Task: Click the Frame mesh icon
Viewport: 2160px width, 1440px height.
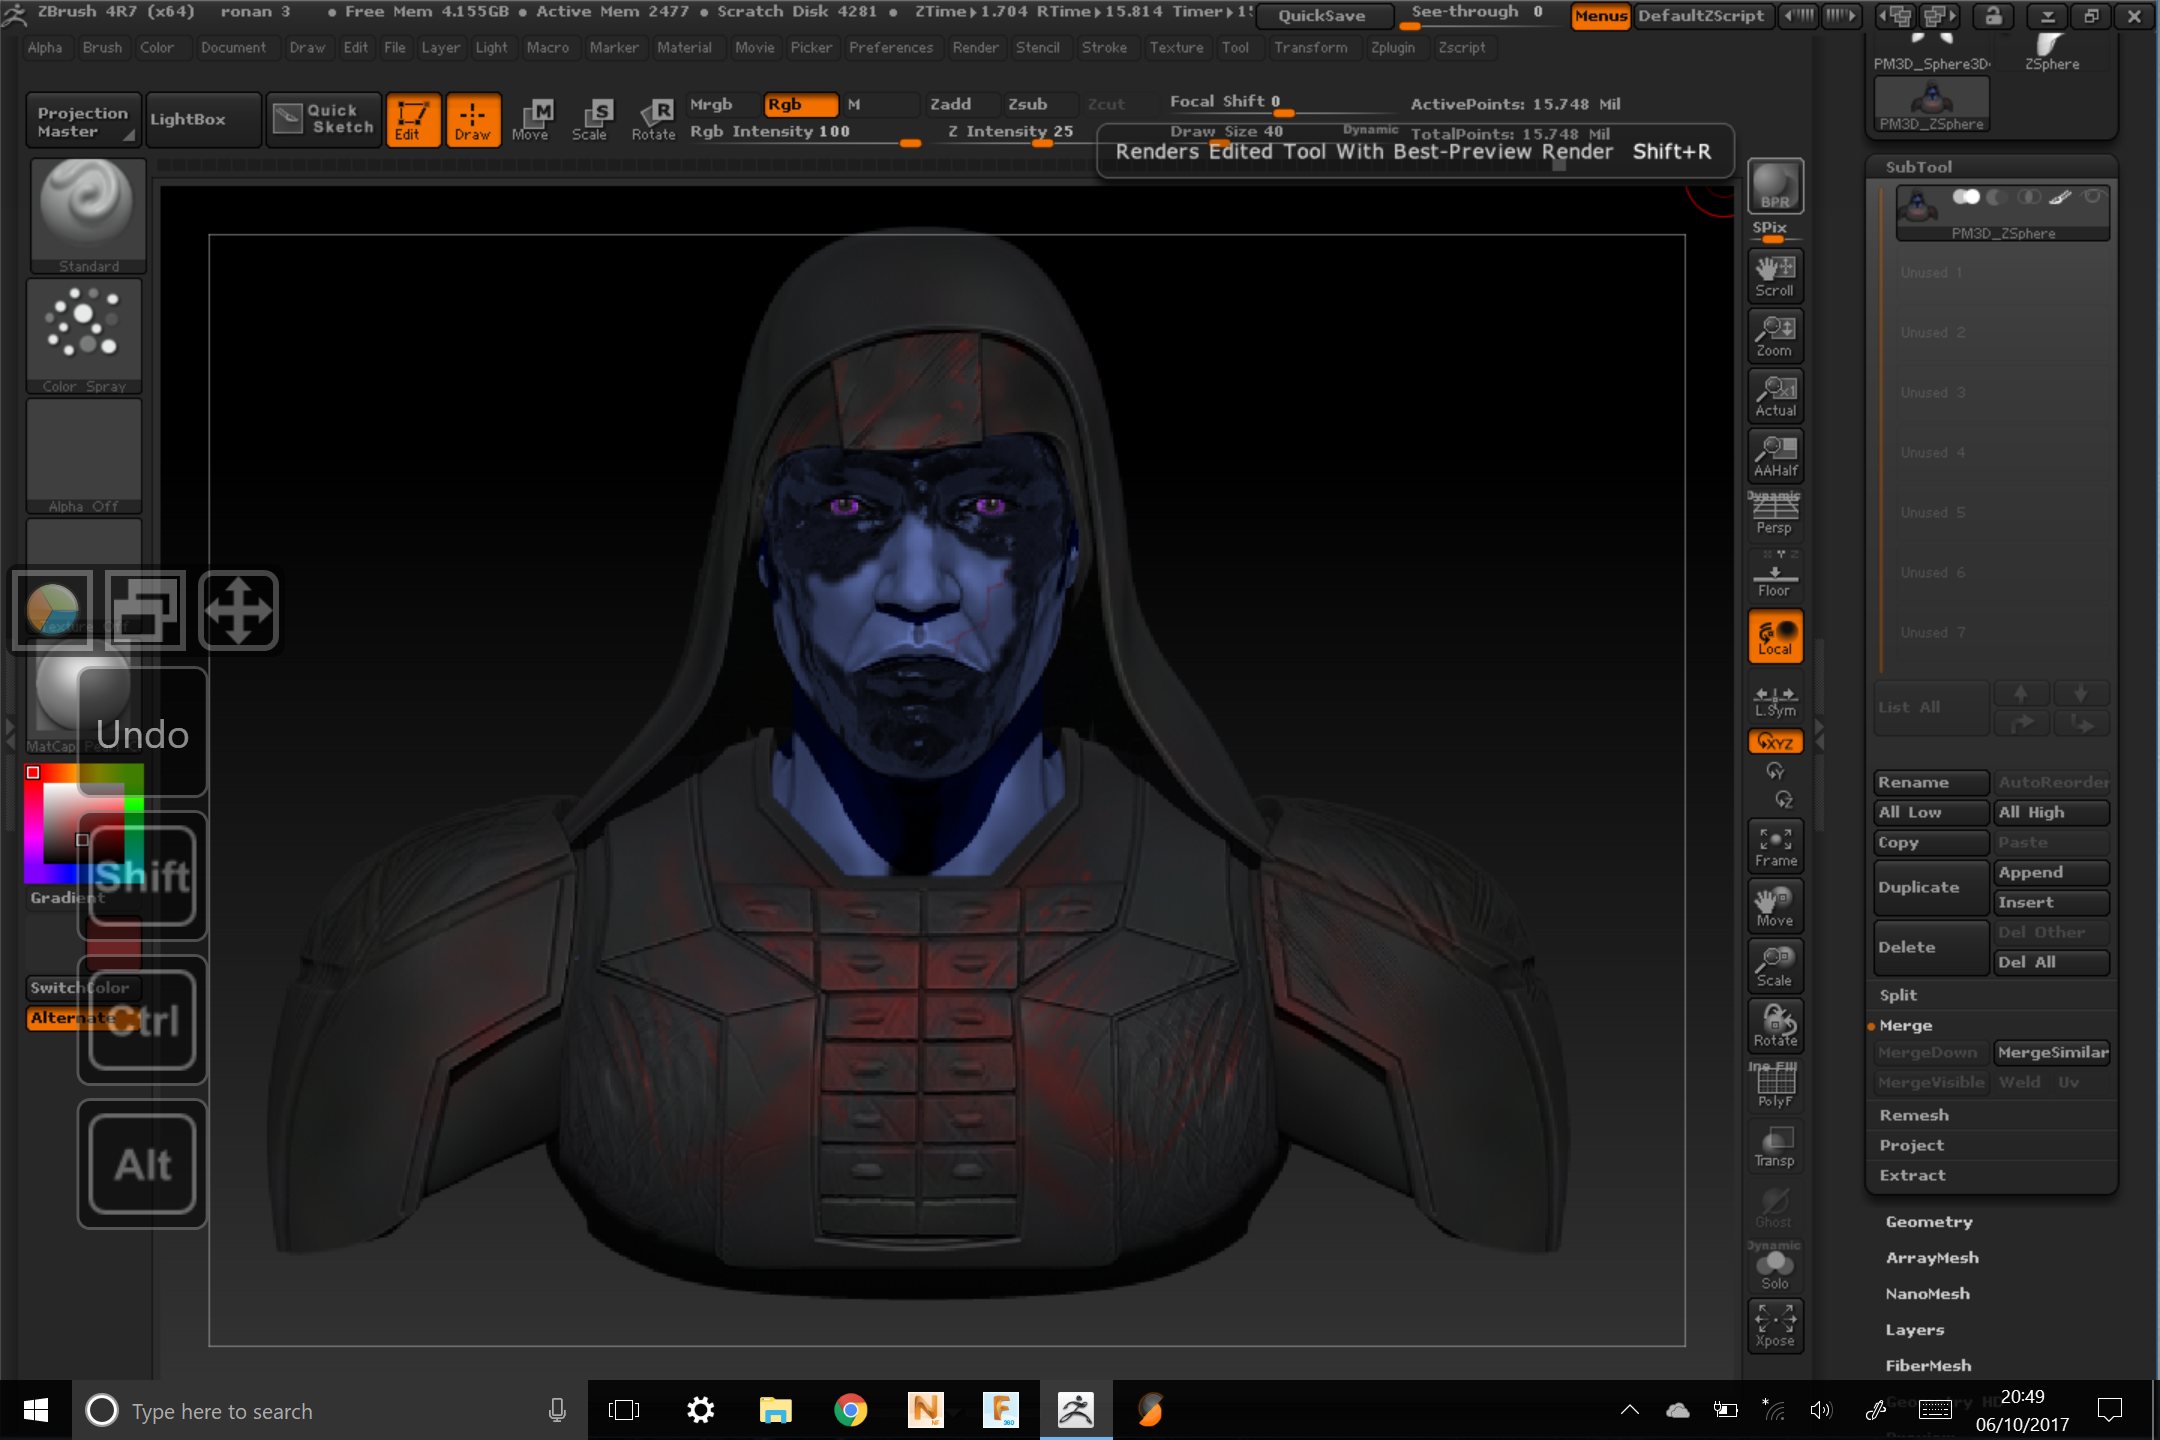Action: 1775,846
